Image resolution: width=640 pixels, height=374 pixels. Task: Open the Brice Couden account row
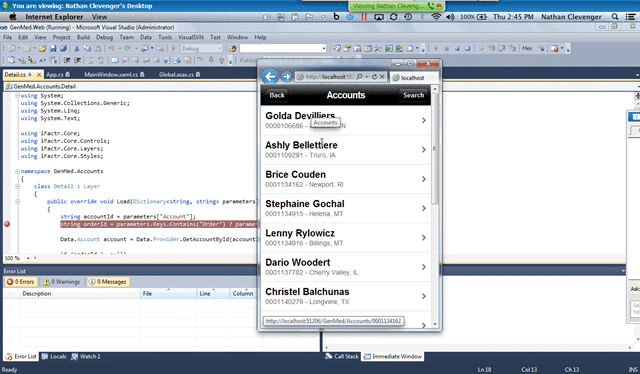346,179
